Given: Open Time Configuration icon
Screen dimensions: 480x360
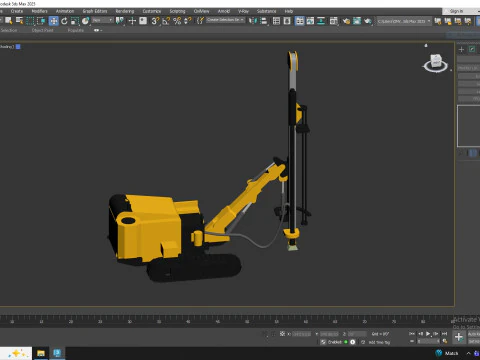Looking at the screenshot, I should tap(445, 341).
